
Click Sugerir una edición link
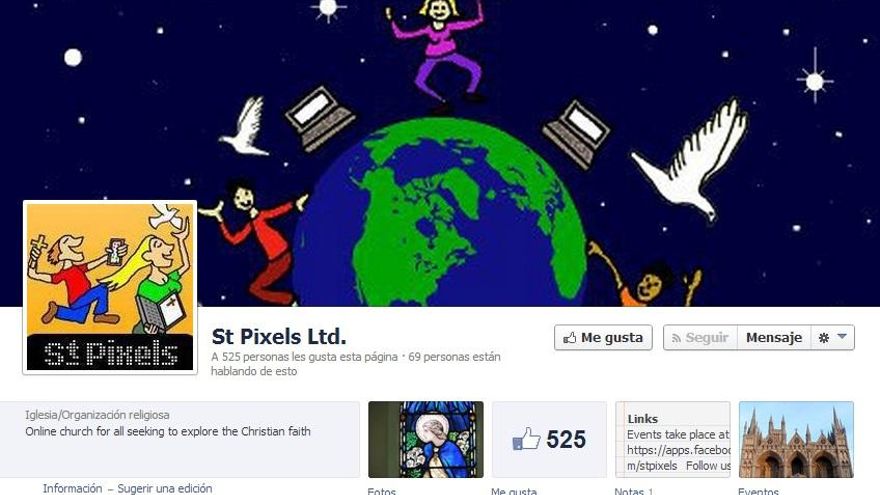click(164, 488)
